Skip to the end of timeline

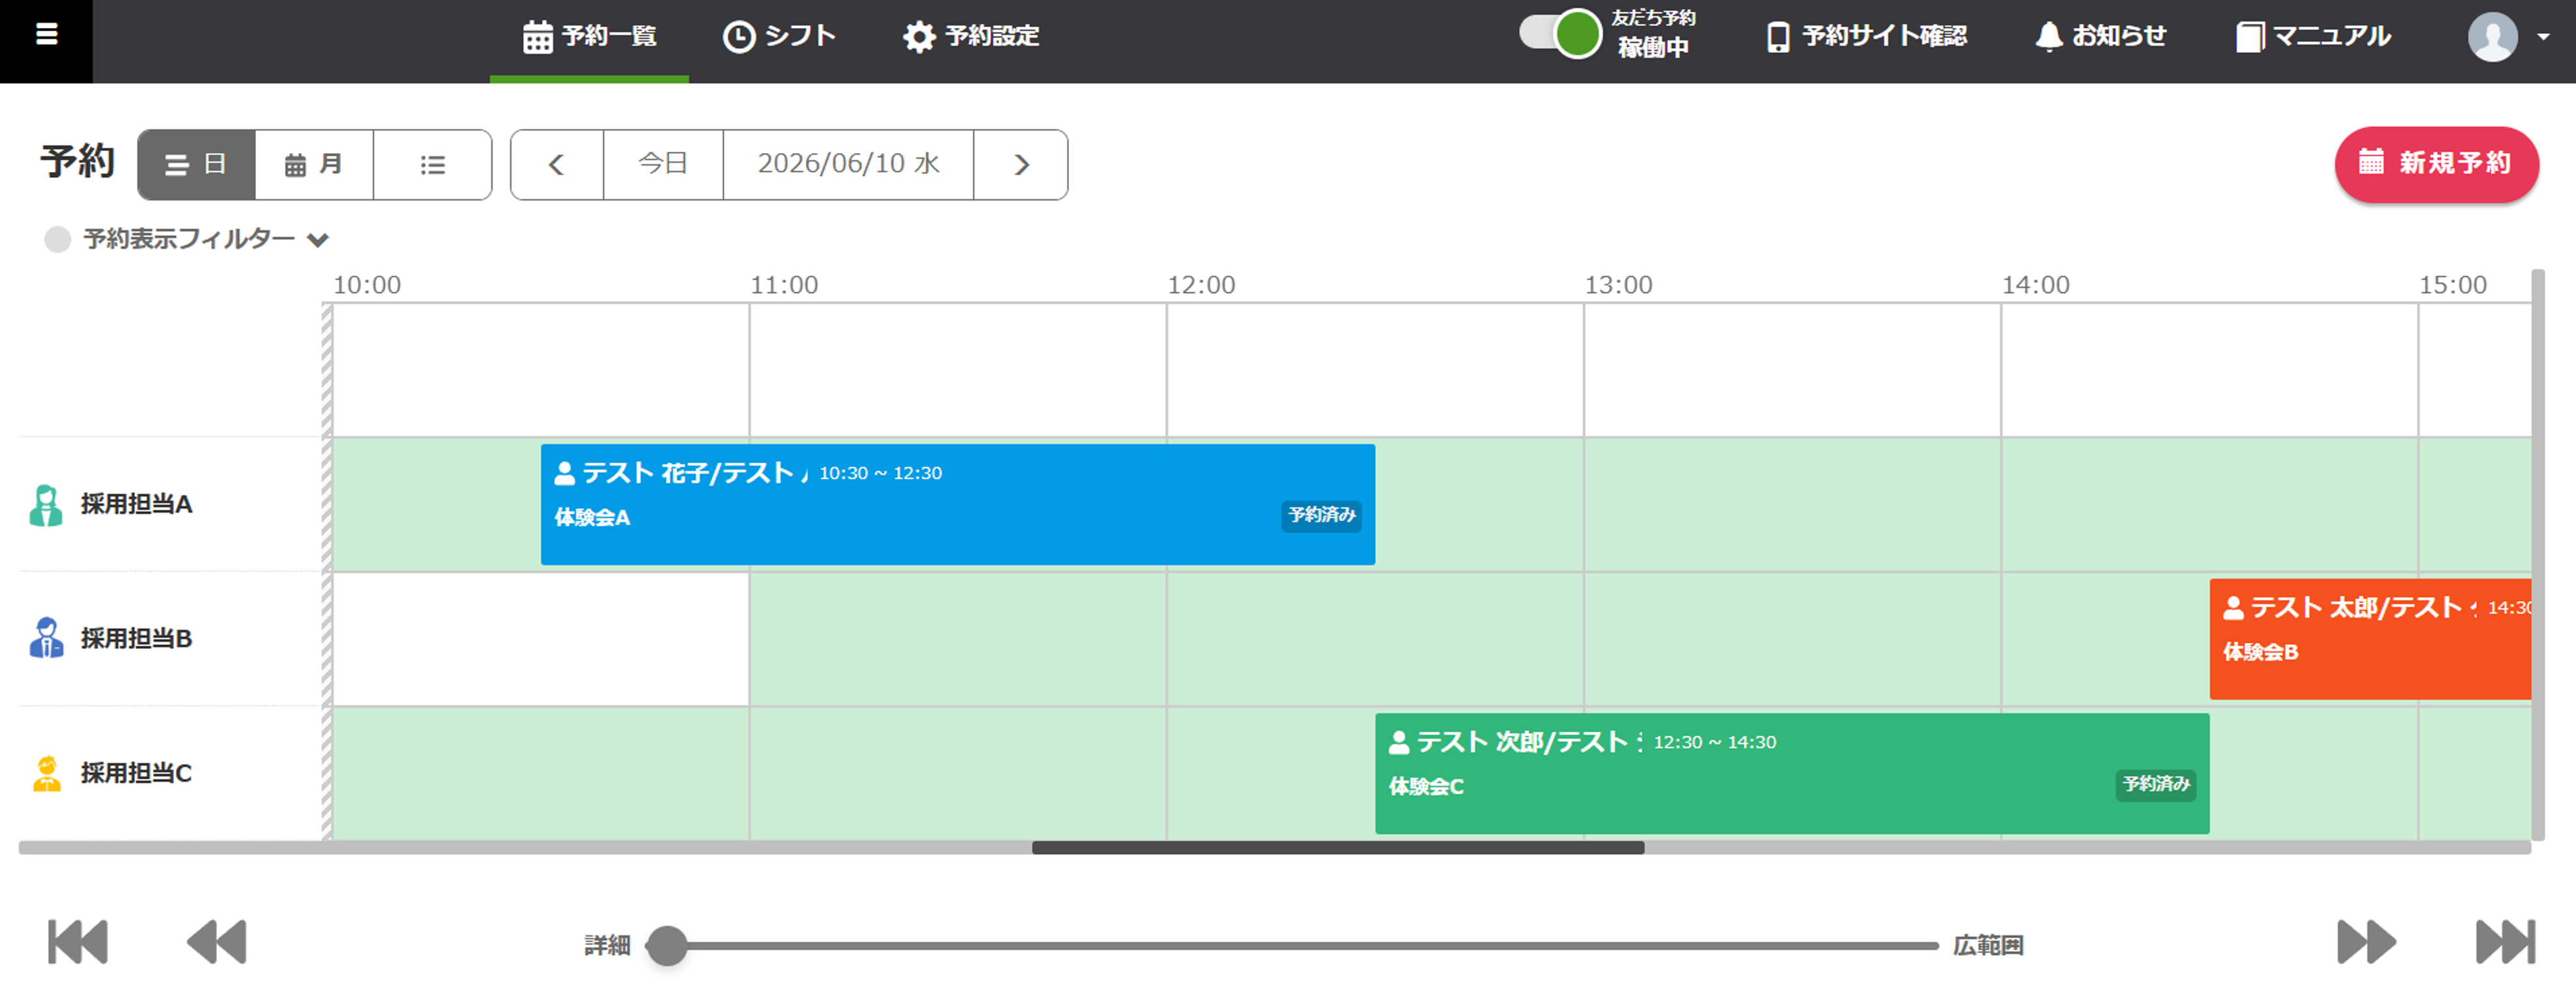2505,942
